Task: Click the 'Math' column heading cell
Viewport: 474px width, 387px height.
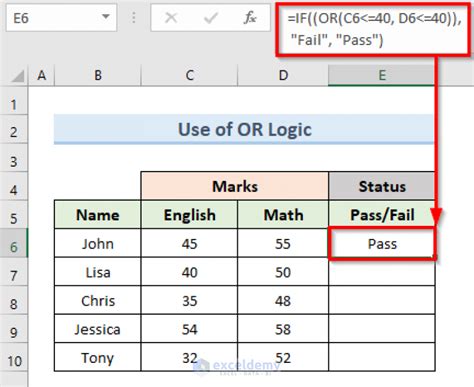Action: click(283, 215)
